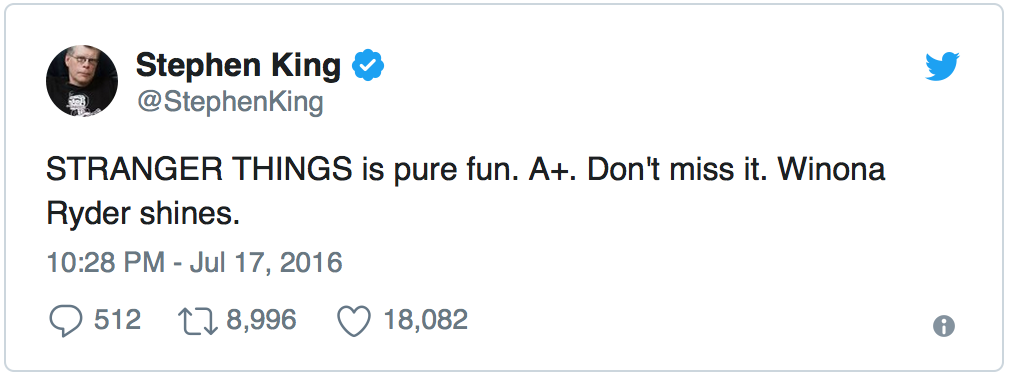Click the "Ryder shines." text line

point(143,214)
